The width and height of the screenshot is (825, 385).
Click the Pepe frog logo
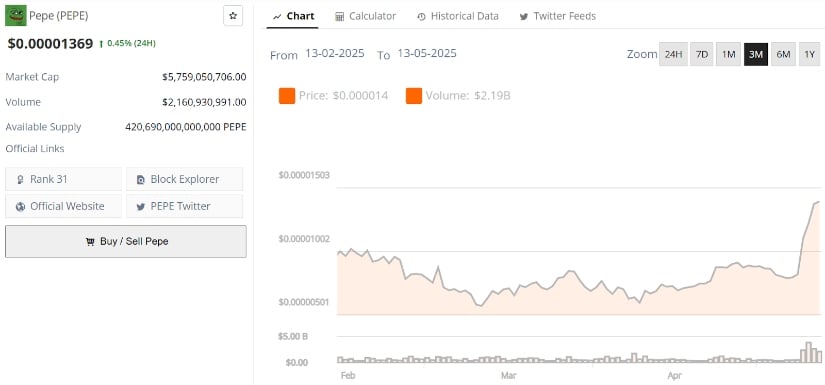[x=16, y=16]
